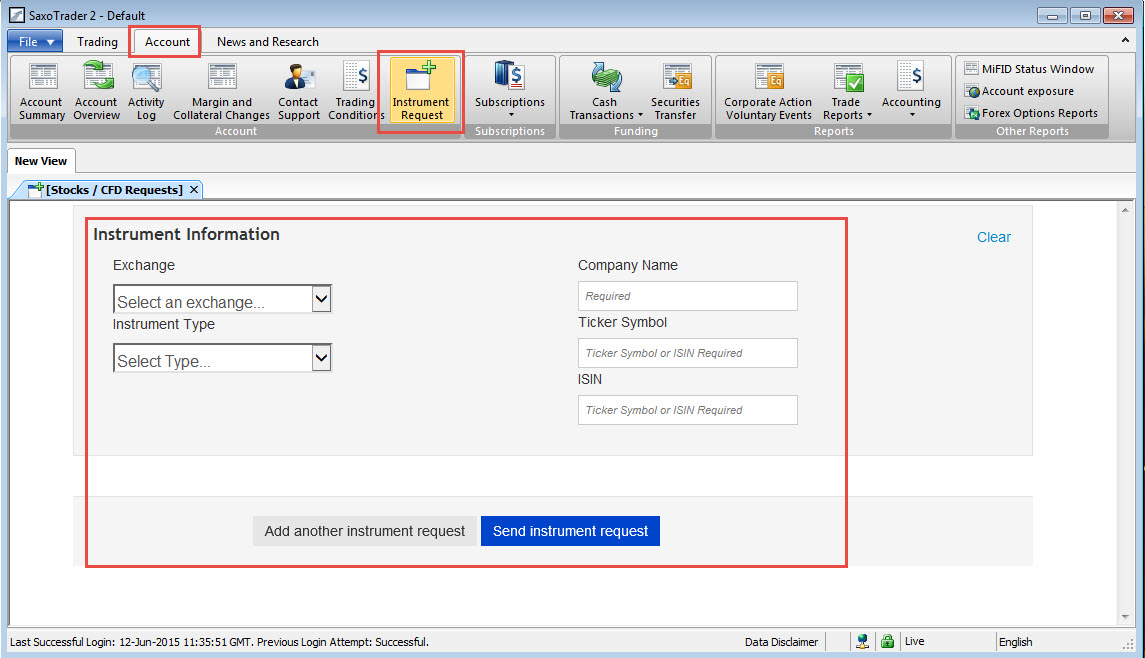Click the scrollbar up arrow
The width and height of the screenshot is (1145, 658).
click(1125, 210)
